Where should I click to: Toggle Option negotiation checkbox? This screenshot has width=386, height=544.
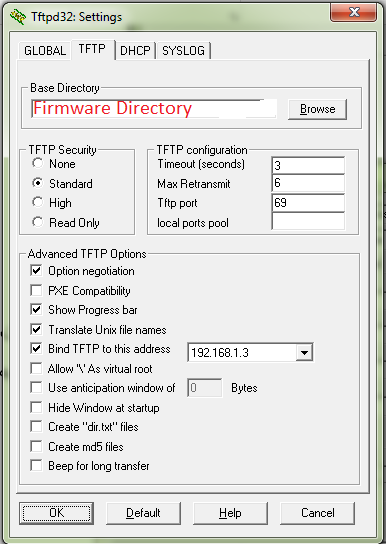(x=36, y=271)
